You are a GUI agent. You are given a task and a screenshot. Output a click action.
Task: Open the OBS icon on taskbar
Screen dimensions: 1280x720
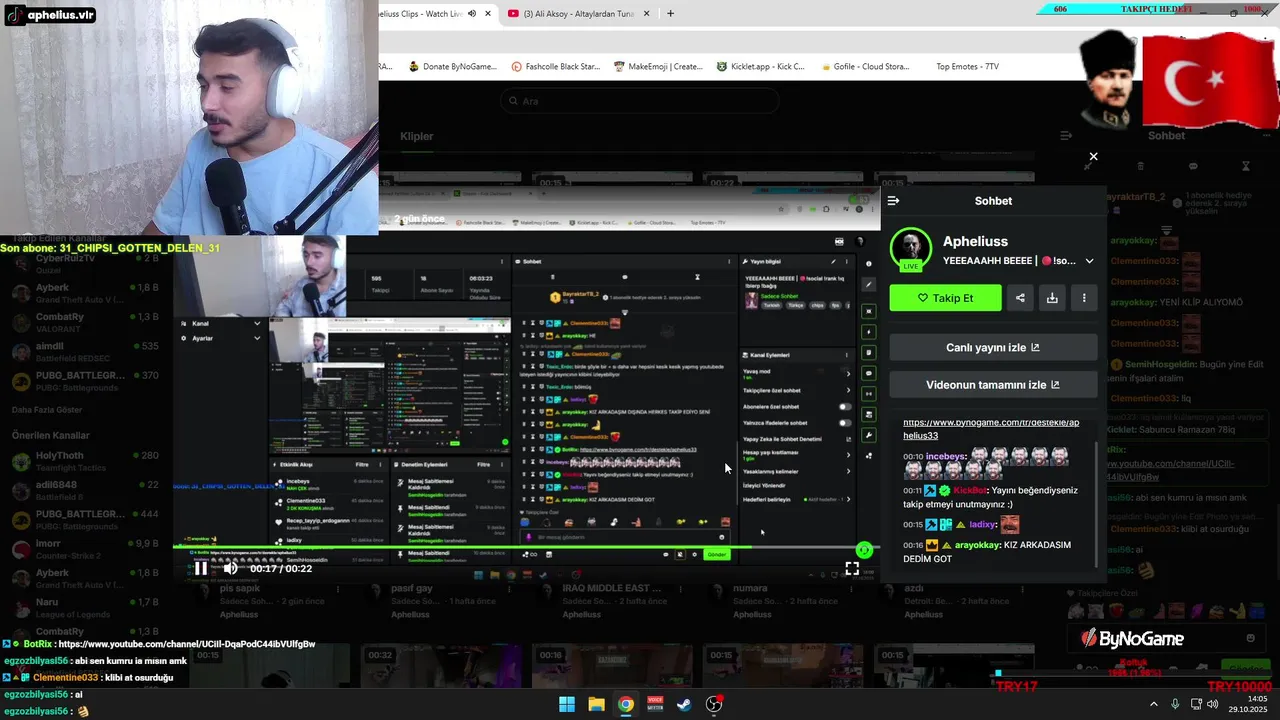click(x=714, y=704)
